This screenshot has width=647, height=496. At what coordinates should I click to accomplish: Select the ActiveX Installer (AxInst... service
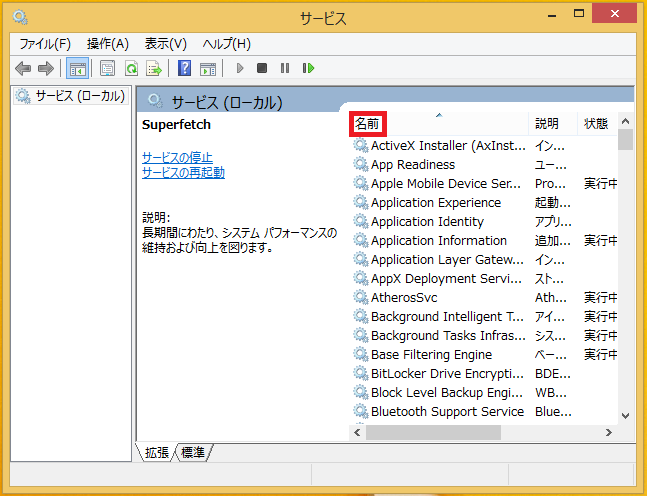(x=448, y=145)
